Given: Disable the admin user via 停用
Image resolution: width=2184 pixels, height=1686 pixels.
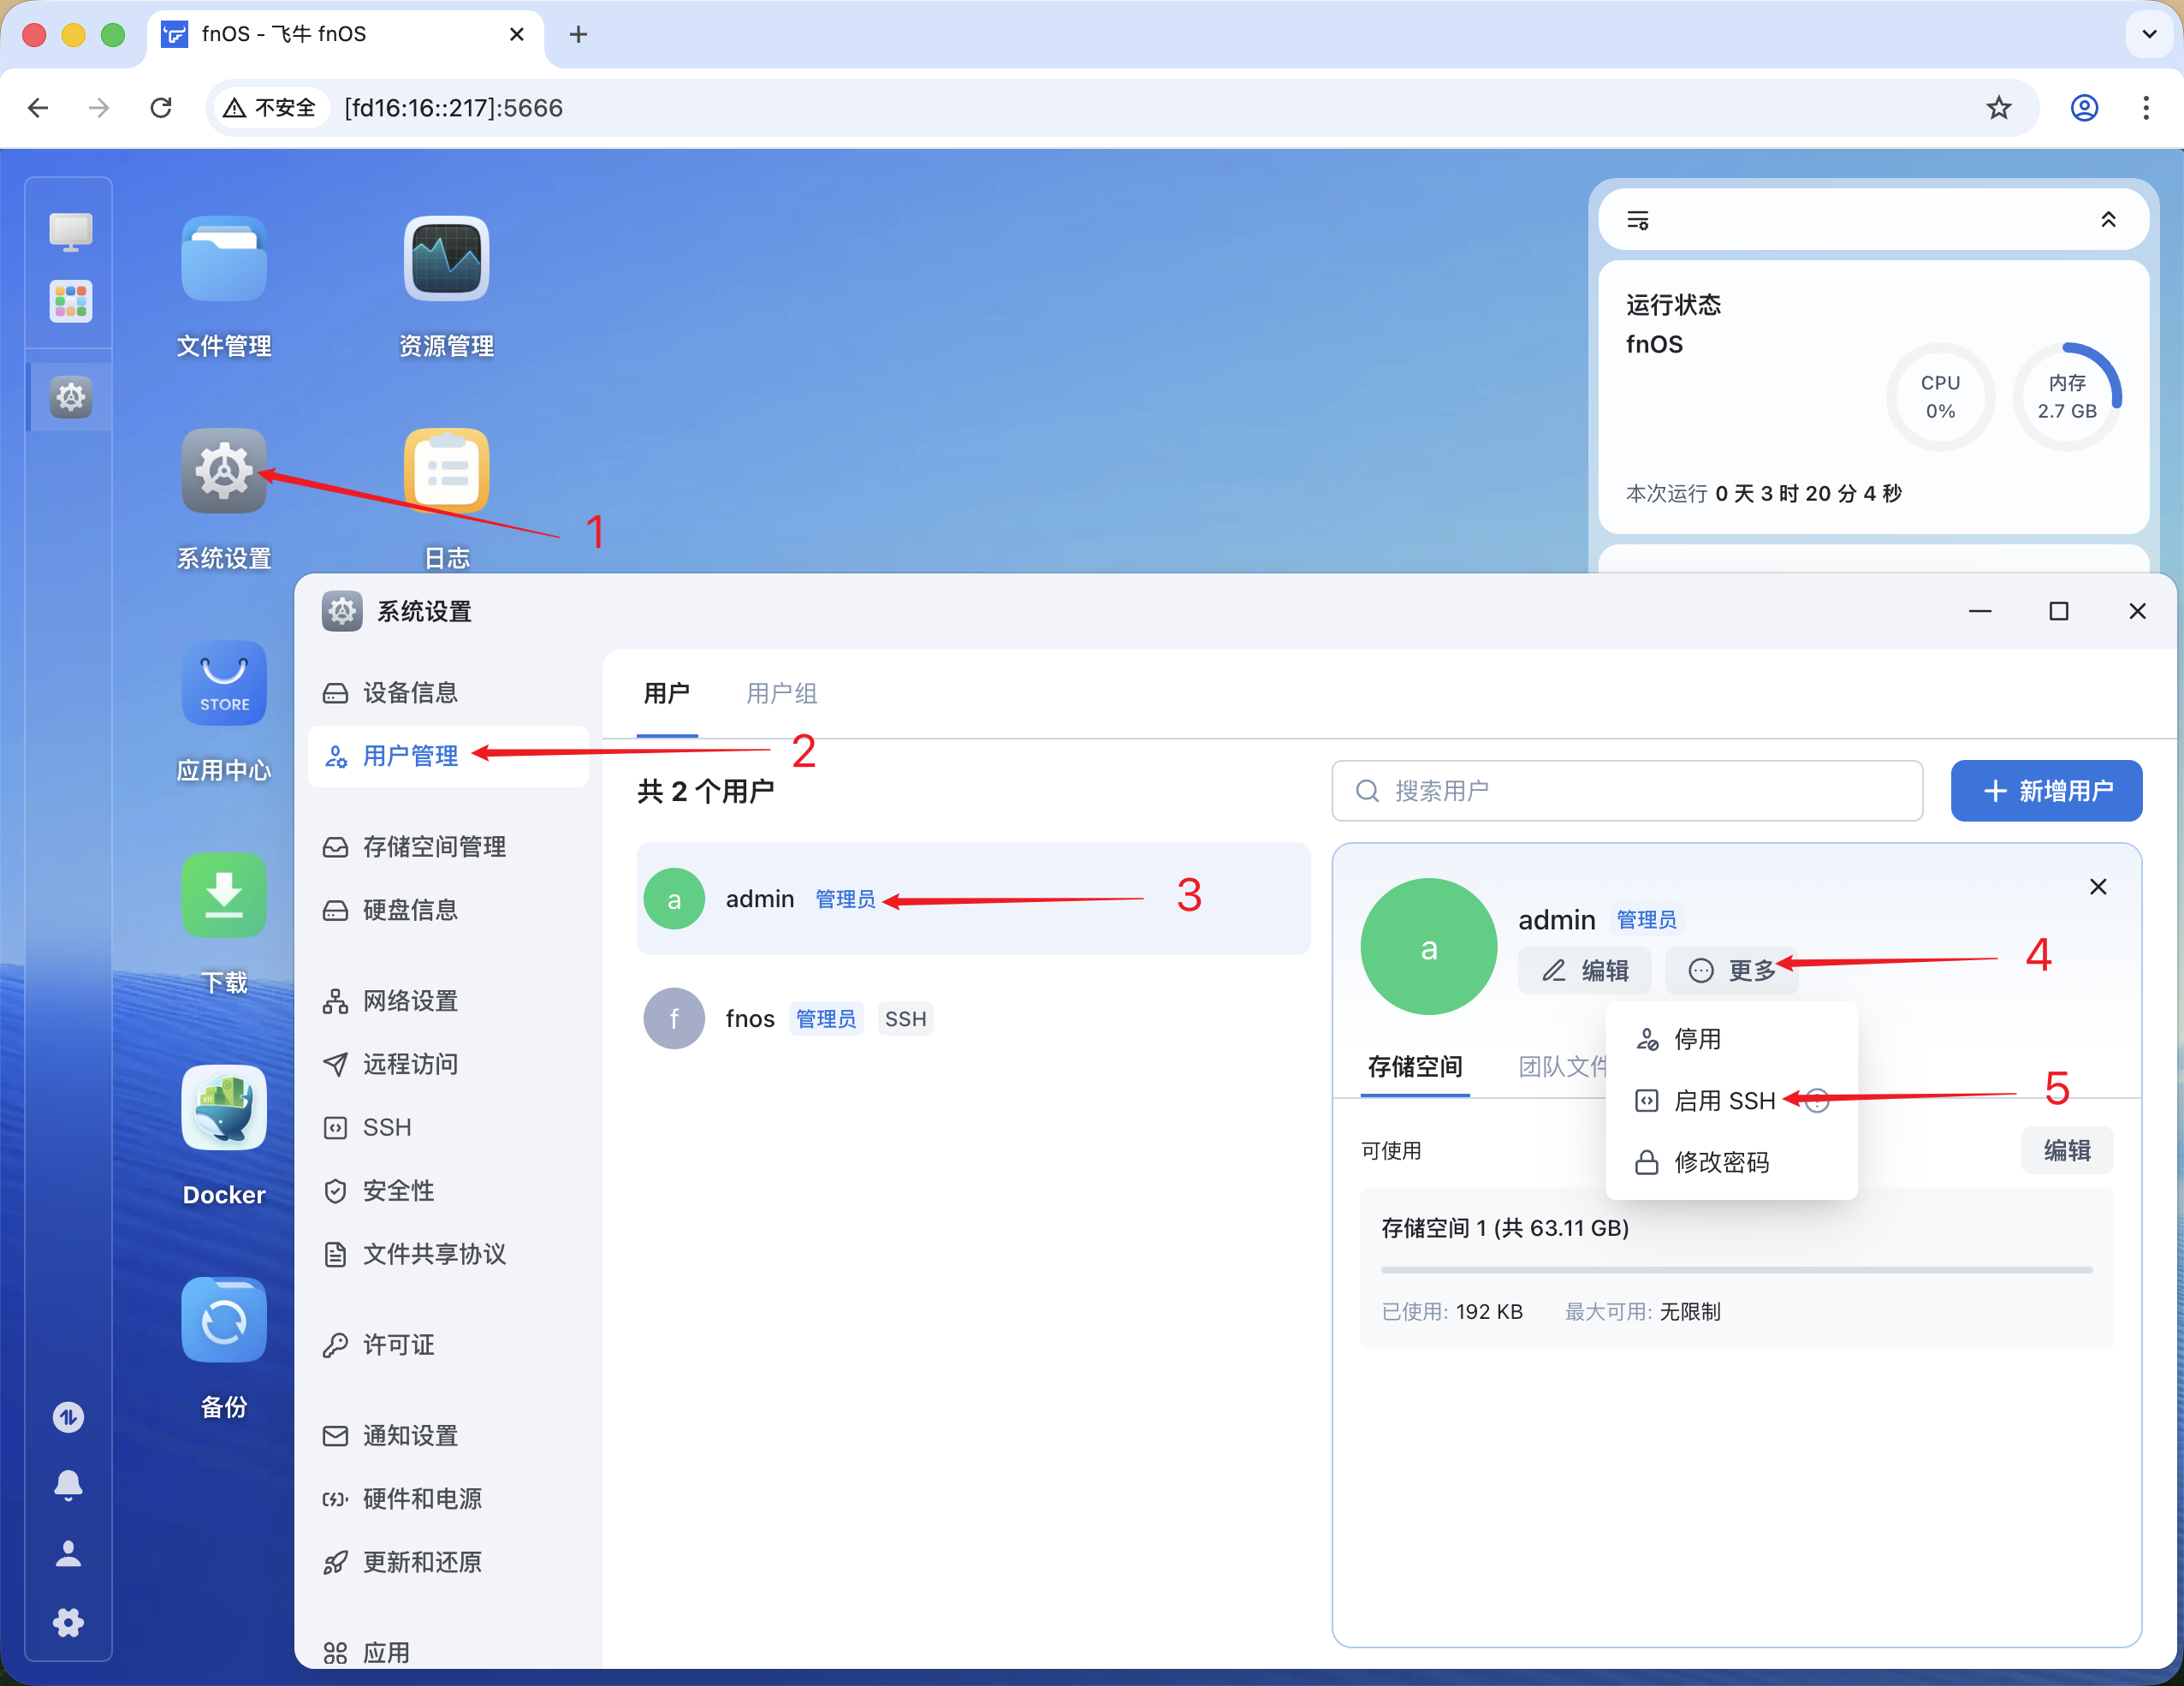Looking at the screenshot, I should 1697,1039.
